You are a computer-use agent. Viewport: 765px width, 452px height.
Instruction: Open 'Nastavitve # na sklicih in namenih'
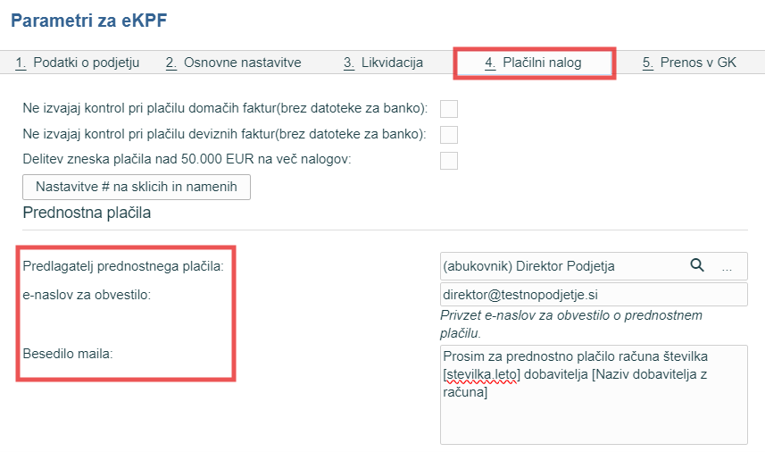tap(137, 187)
